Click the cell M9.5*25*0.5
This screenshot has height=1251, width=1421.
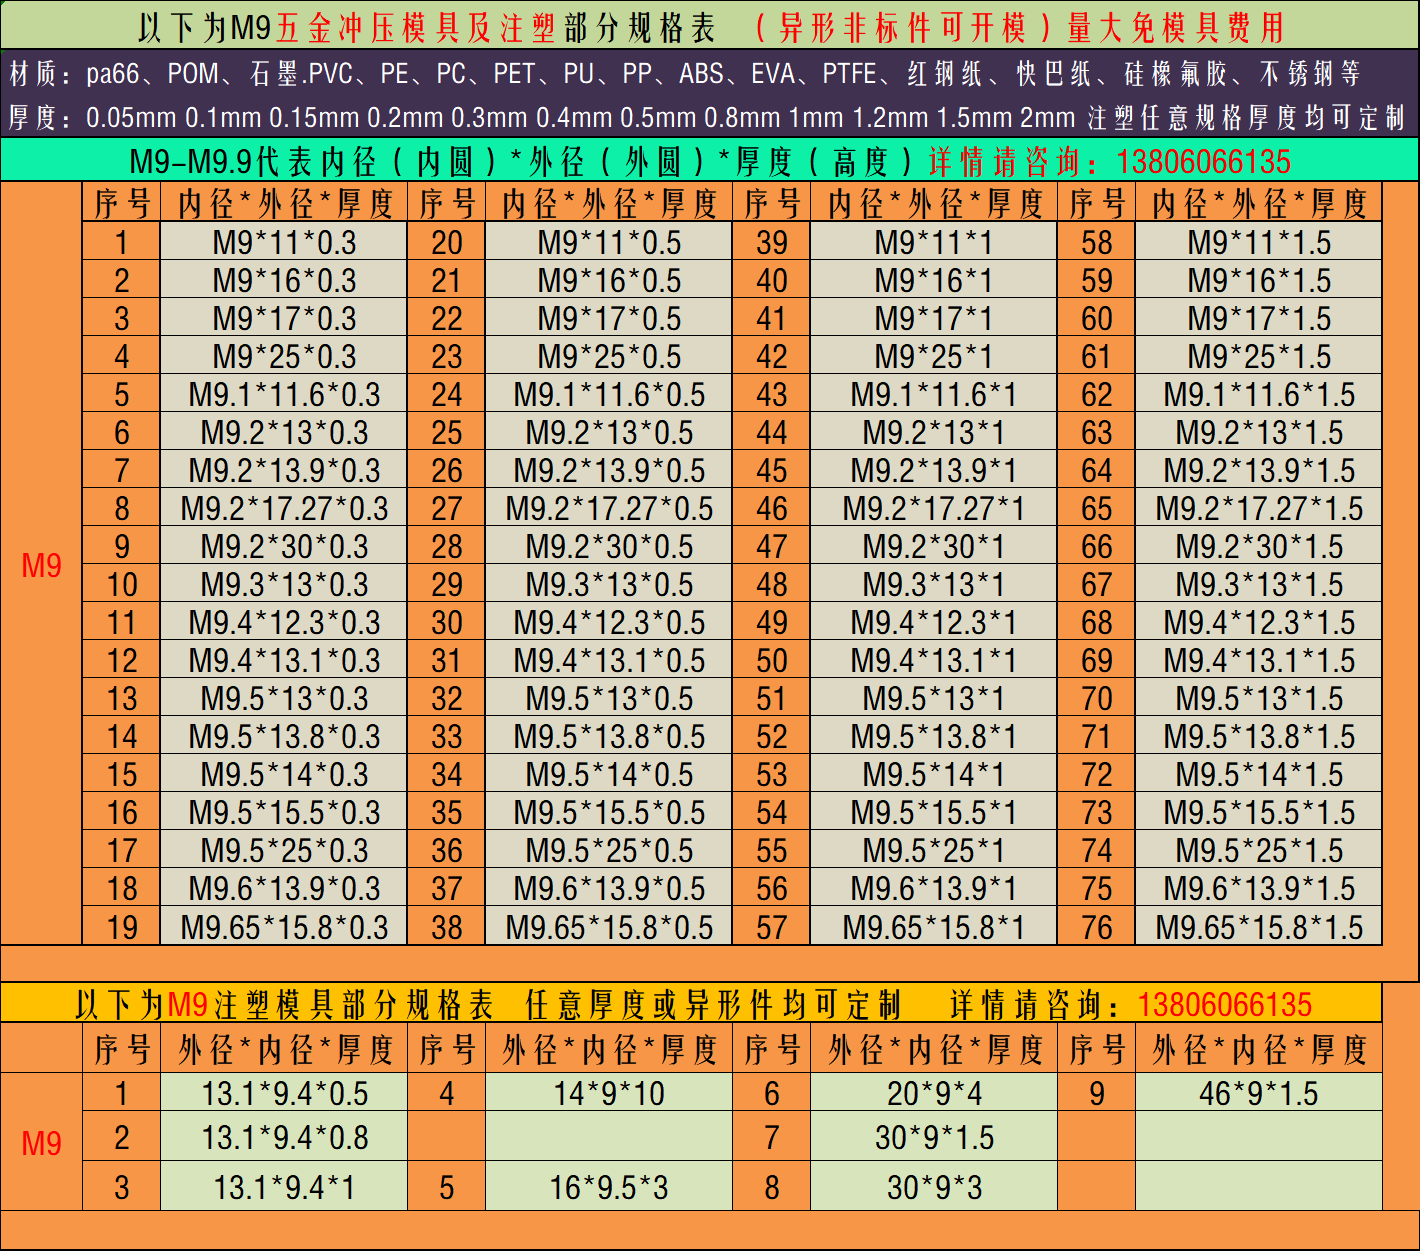click(x=609, y=850)
